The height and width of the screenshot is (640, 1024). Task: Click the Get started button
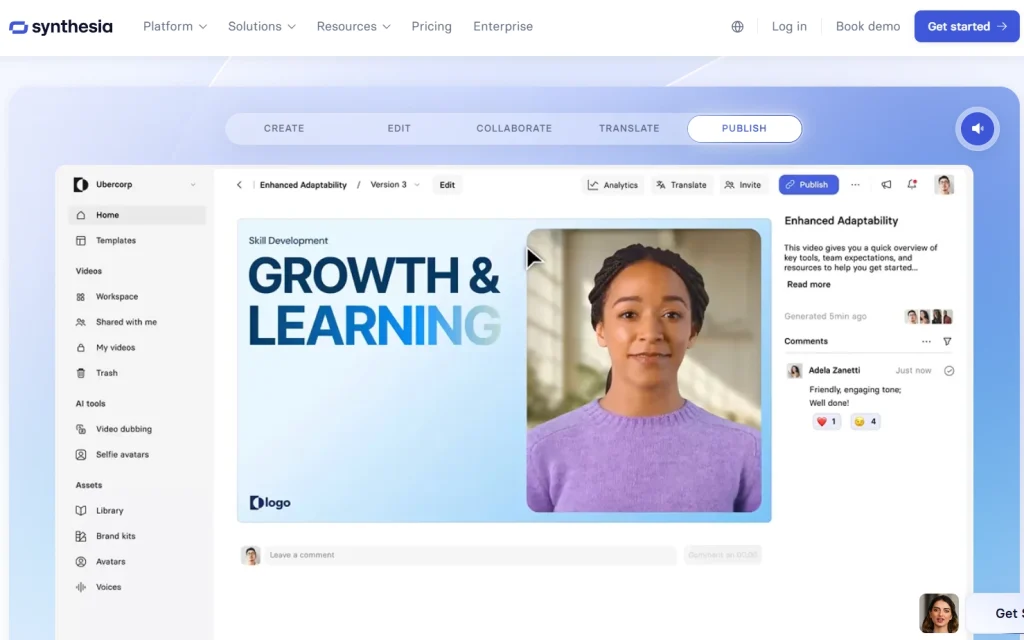pos(966,27)
